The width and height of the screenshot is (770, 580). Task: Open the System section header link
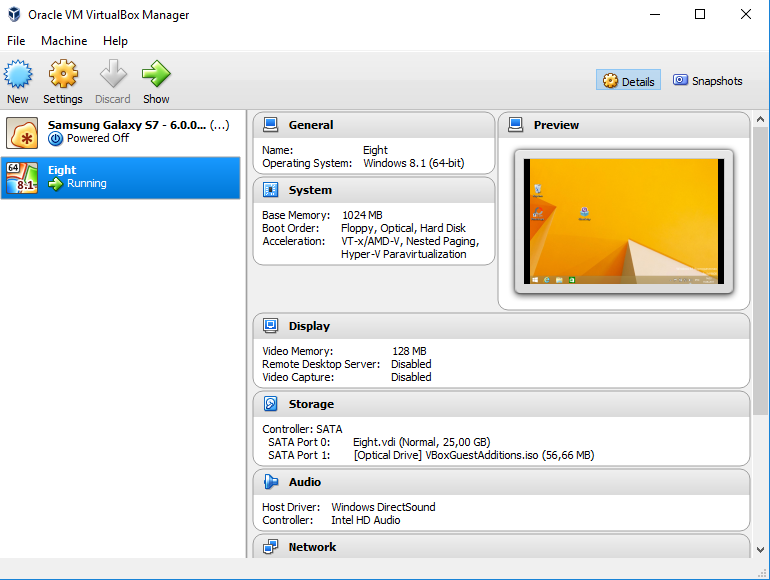pyautogui.click(x=310, y=190)
